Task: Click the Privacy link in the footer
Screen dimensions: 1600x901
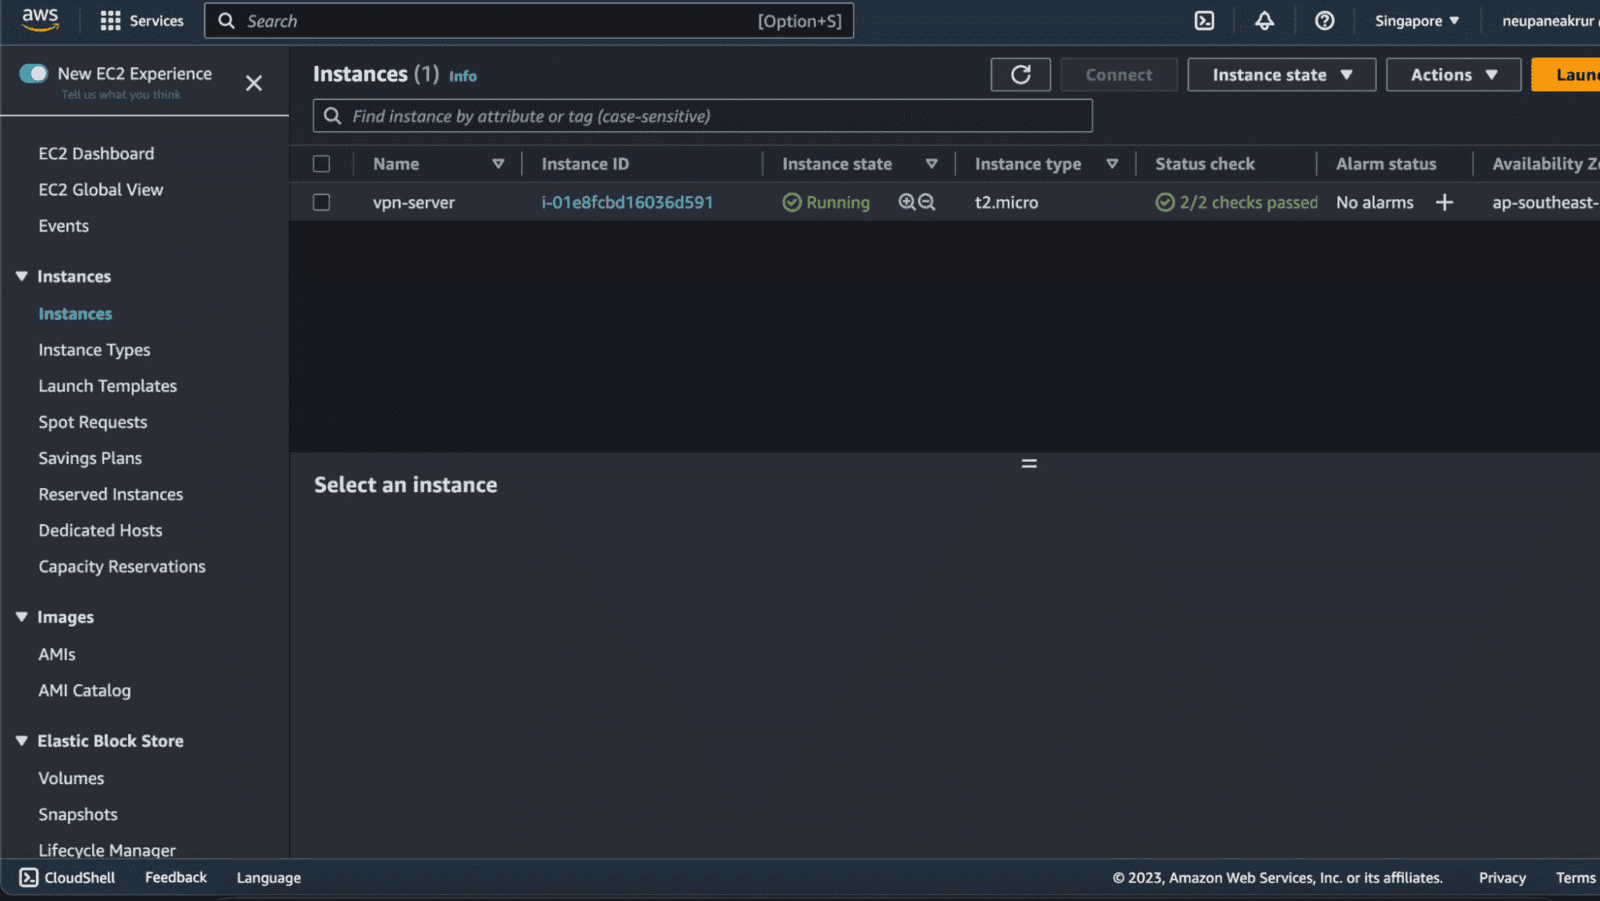Action: click(1502, 877)
